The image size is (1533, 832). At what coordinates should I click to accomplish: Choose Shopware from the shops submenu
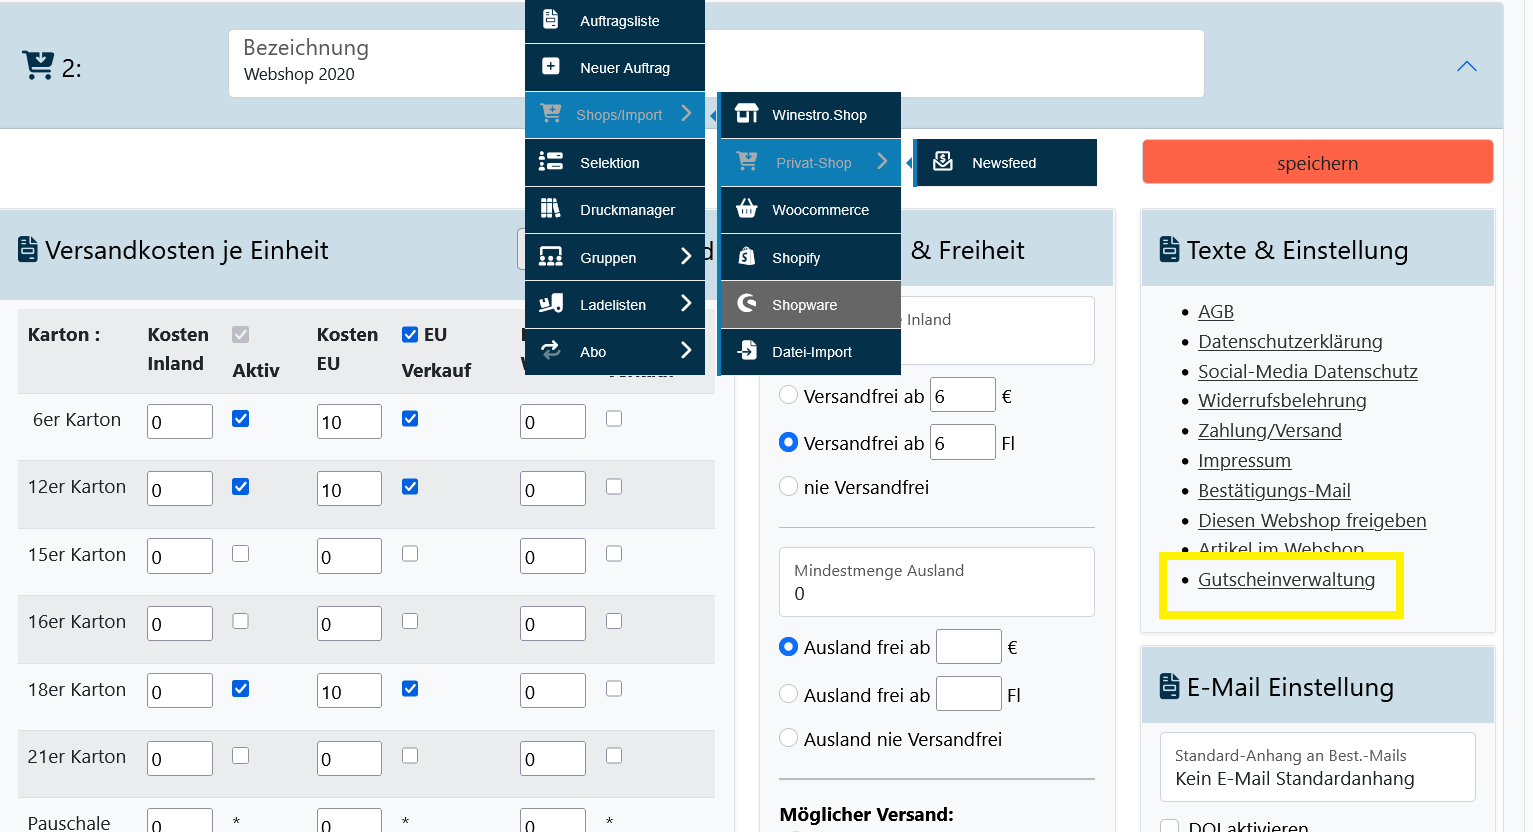[804, 305]
